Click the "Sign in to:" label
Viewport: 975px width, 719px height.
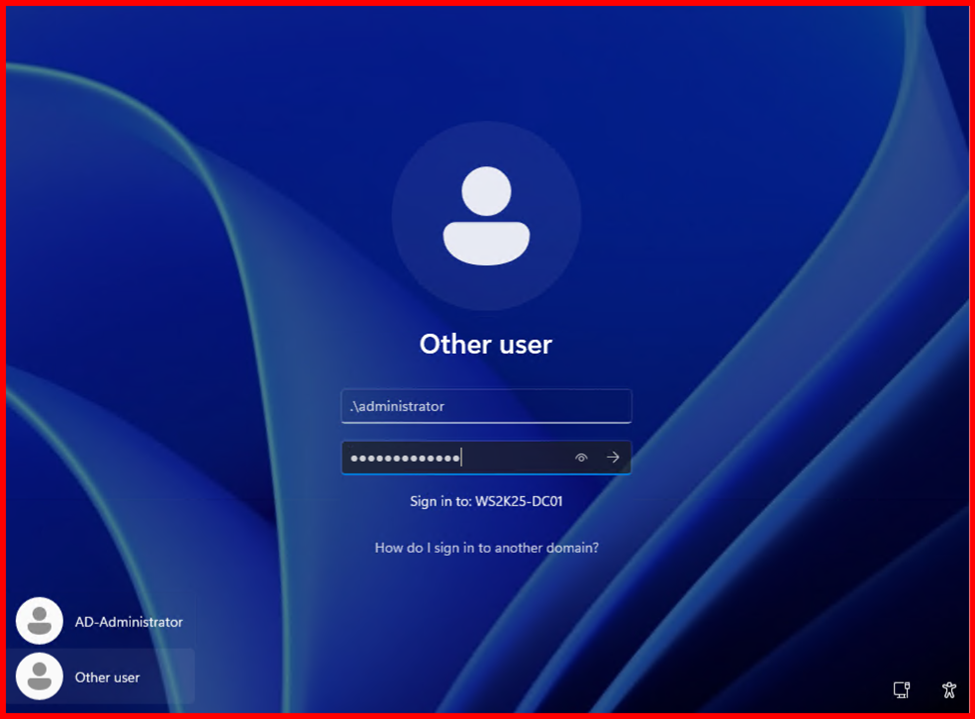coord(442,501)
